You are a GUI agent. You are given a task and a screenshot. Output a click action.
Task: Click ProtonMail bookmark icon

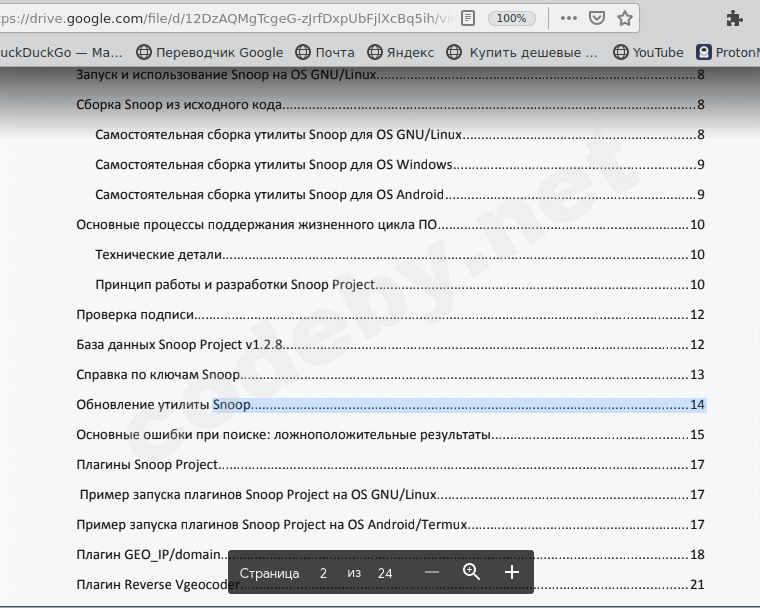pos(704,52)
